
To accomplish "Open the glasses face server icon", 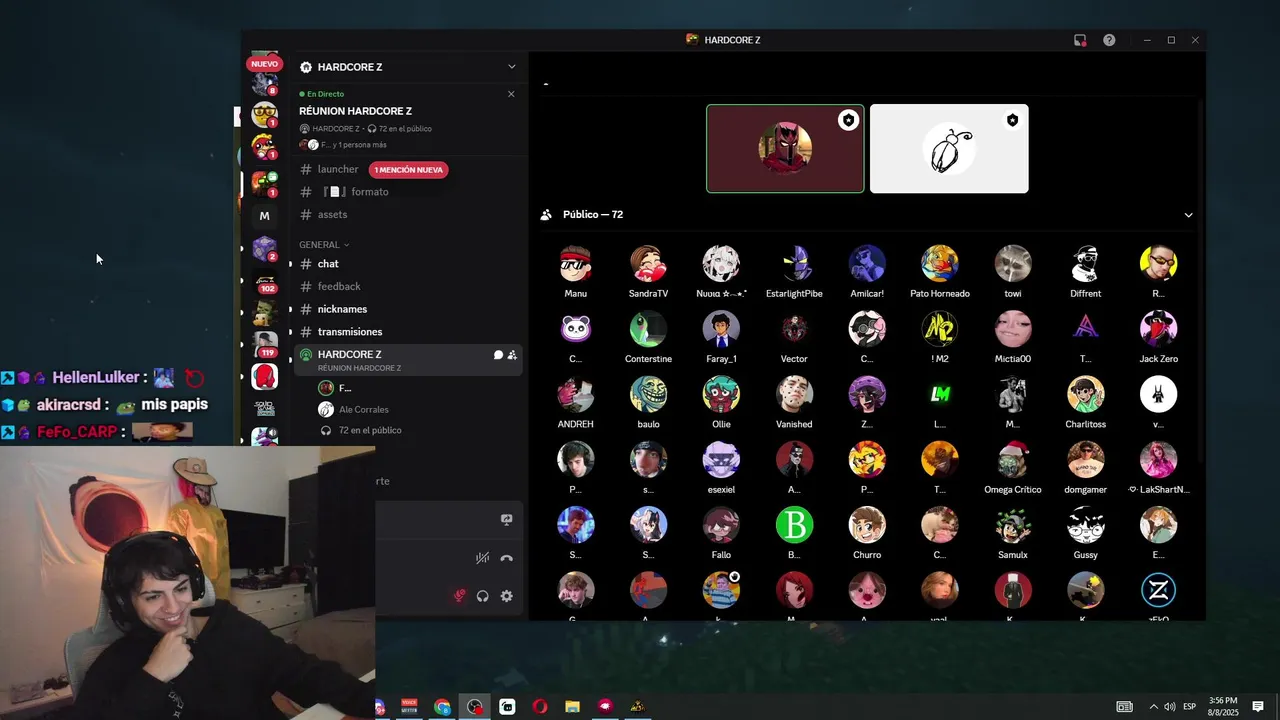I will click(265, 114).
